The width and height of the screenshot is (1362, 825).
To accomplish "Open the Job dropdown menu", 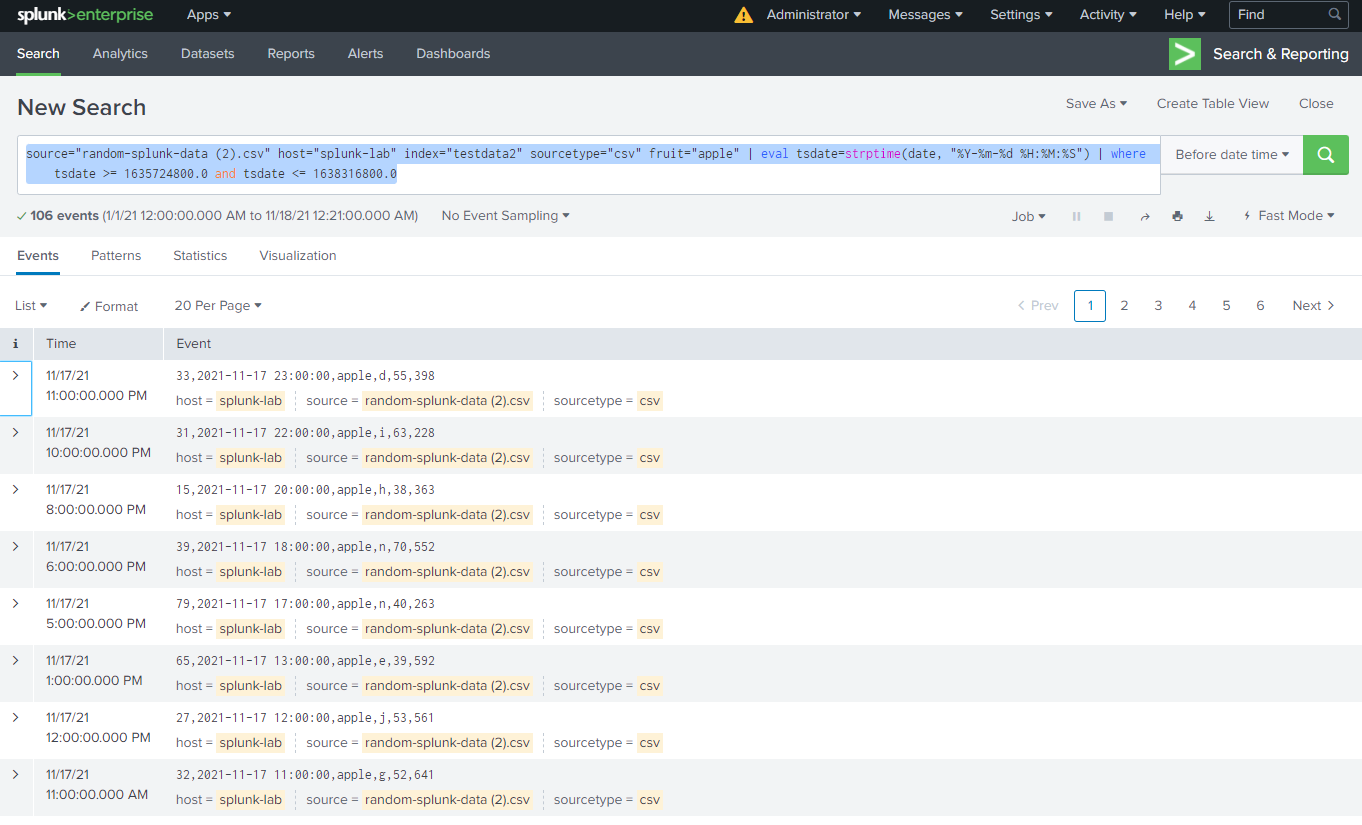I will [x=1029, y=216].
